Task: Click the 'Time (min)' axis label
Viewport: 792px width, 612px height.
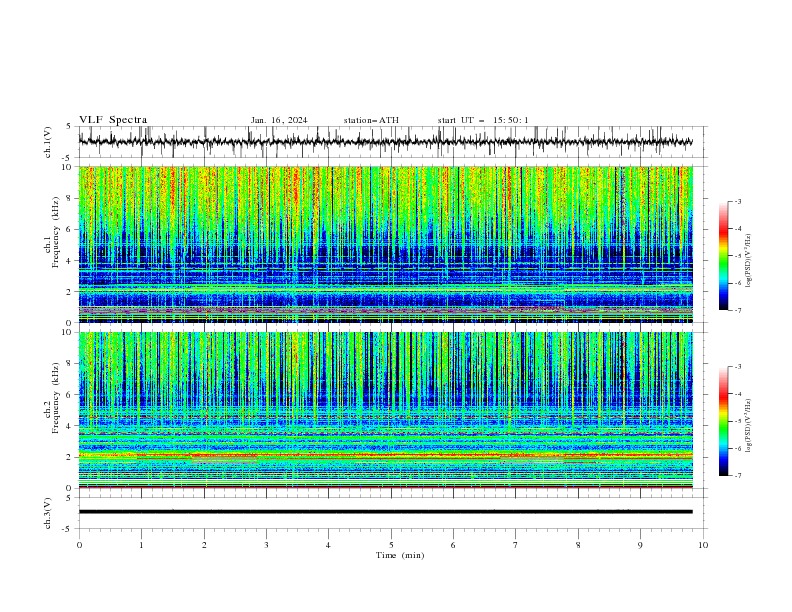Action: (x=400, y=555)
